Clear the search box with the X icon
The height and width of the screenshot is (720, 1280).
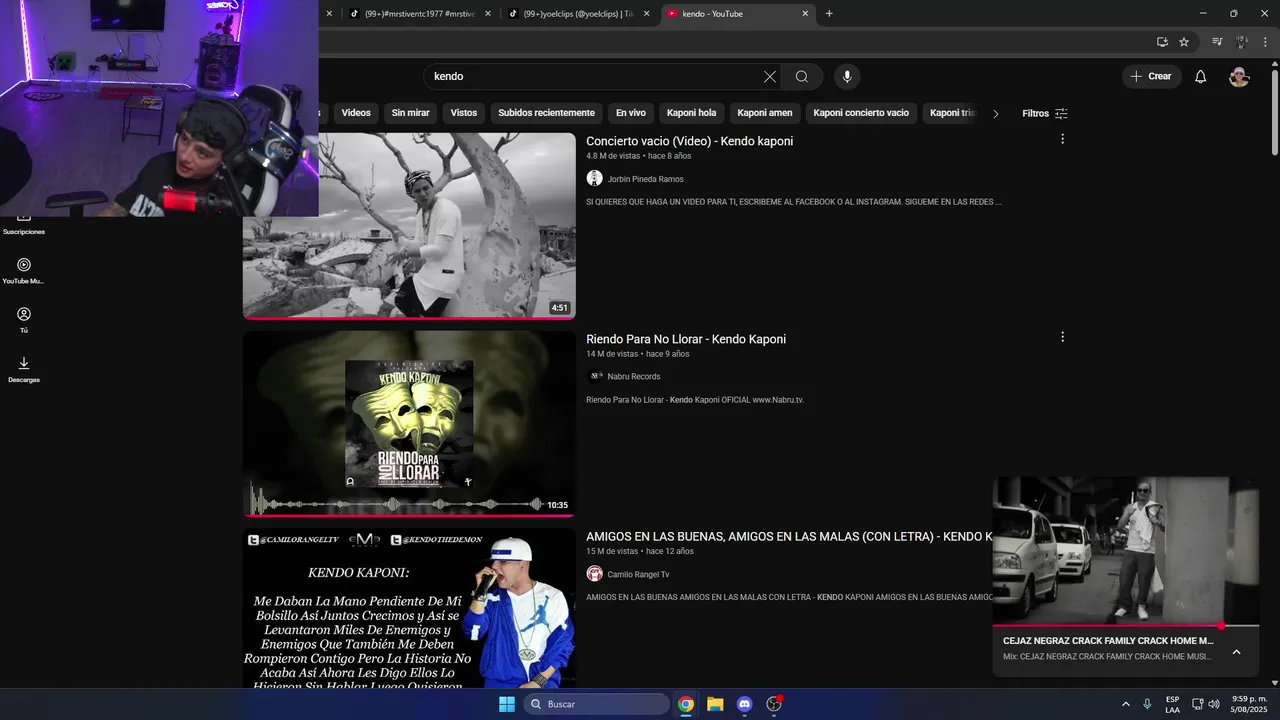pos(770,77)
